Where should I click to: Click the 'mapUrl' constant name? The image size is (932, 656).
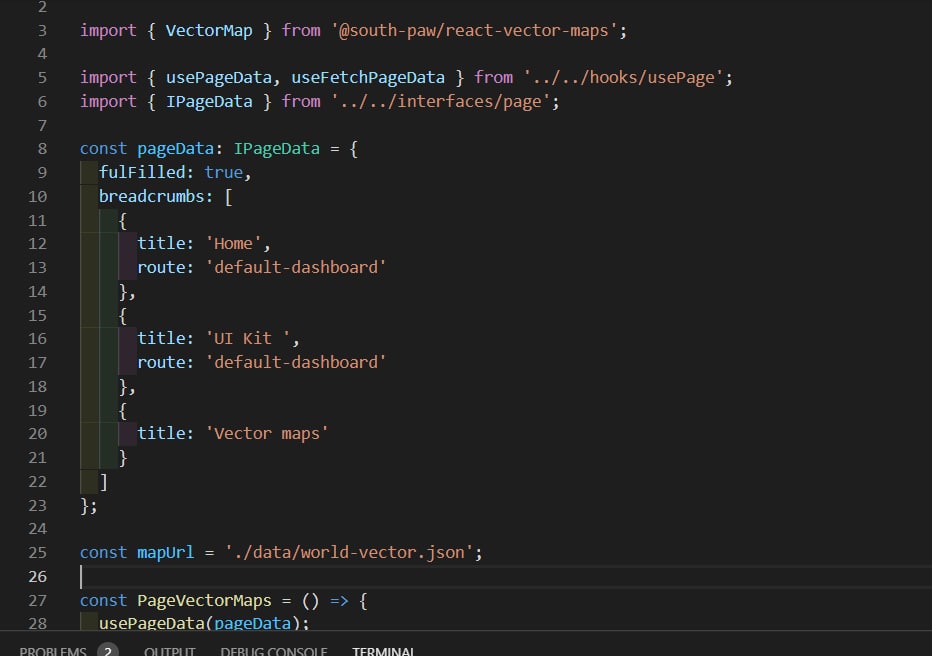[166, 553]
